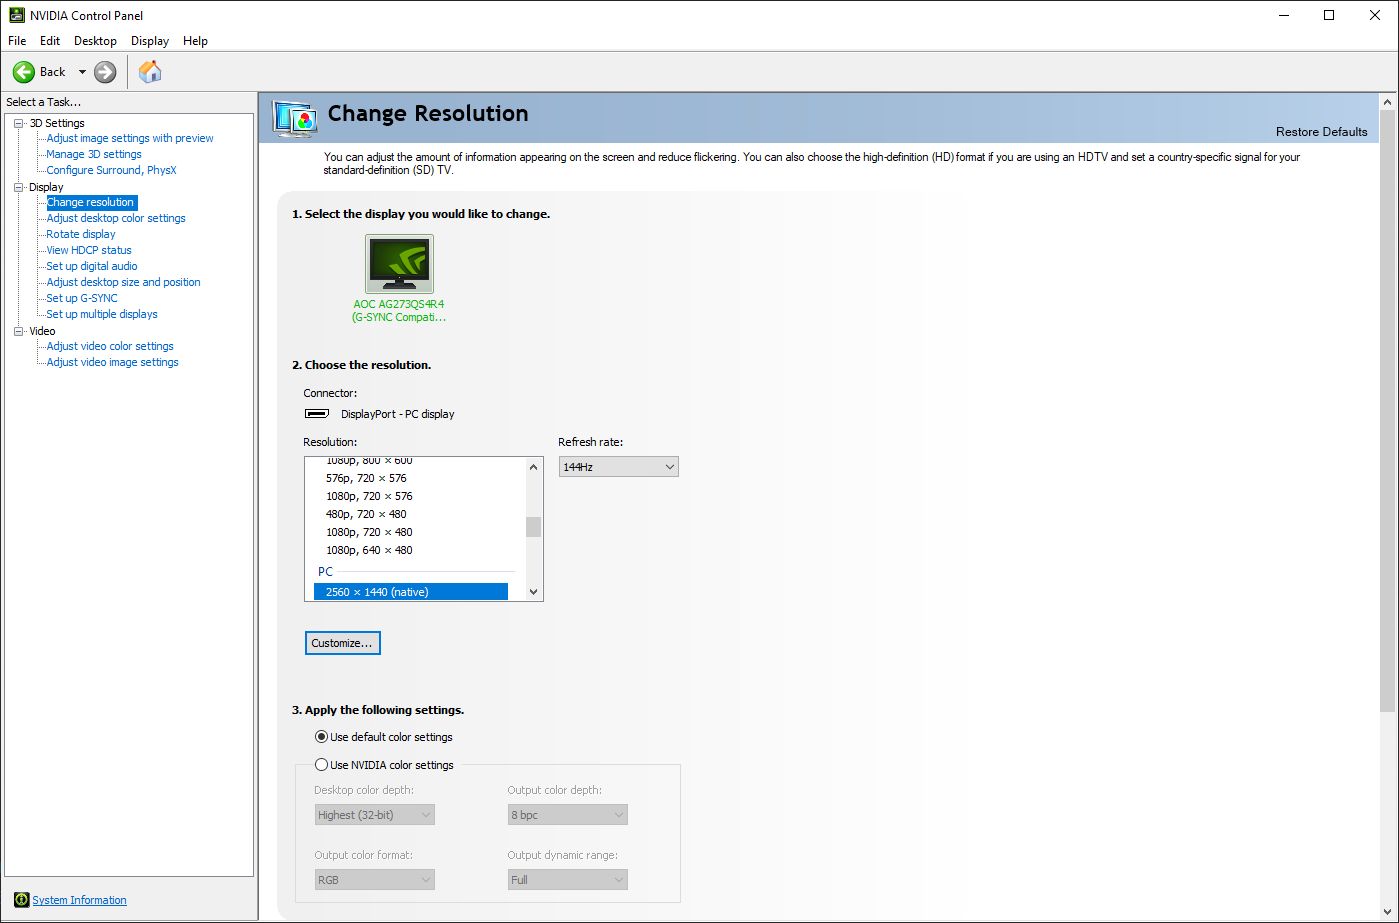1399x923 pixels.
Task: Select Use default color settings radio
Action: [322, 737]
